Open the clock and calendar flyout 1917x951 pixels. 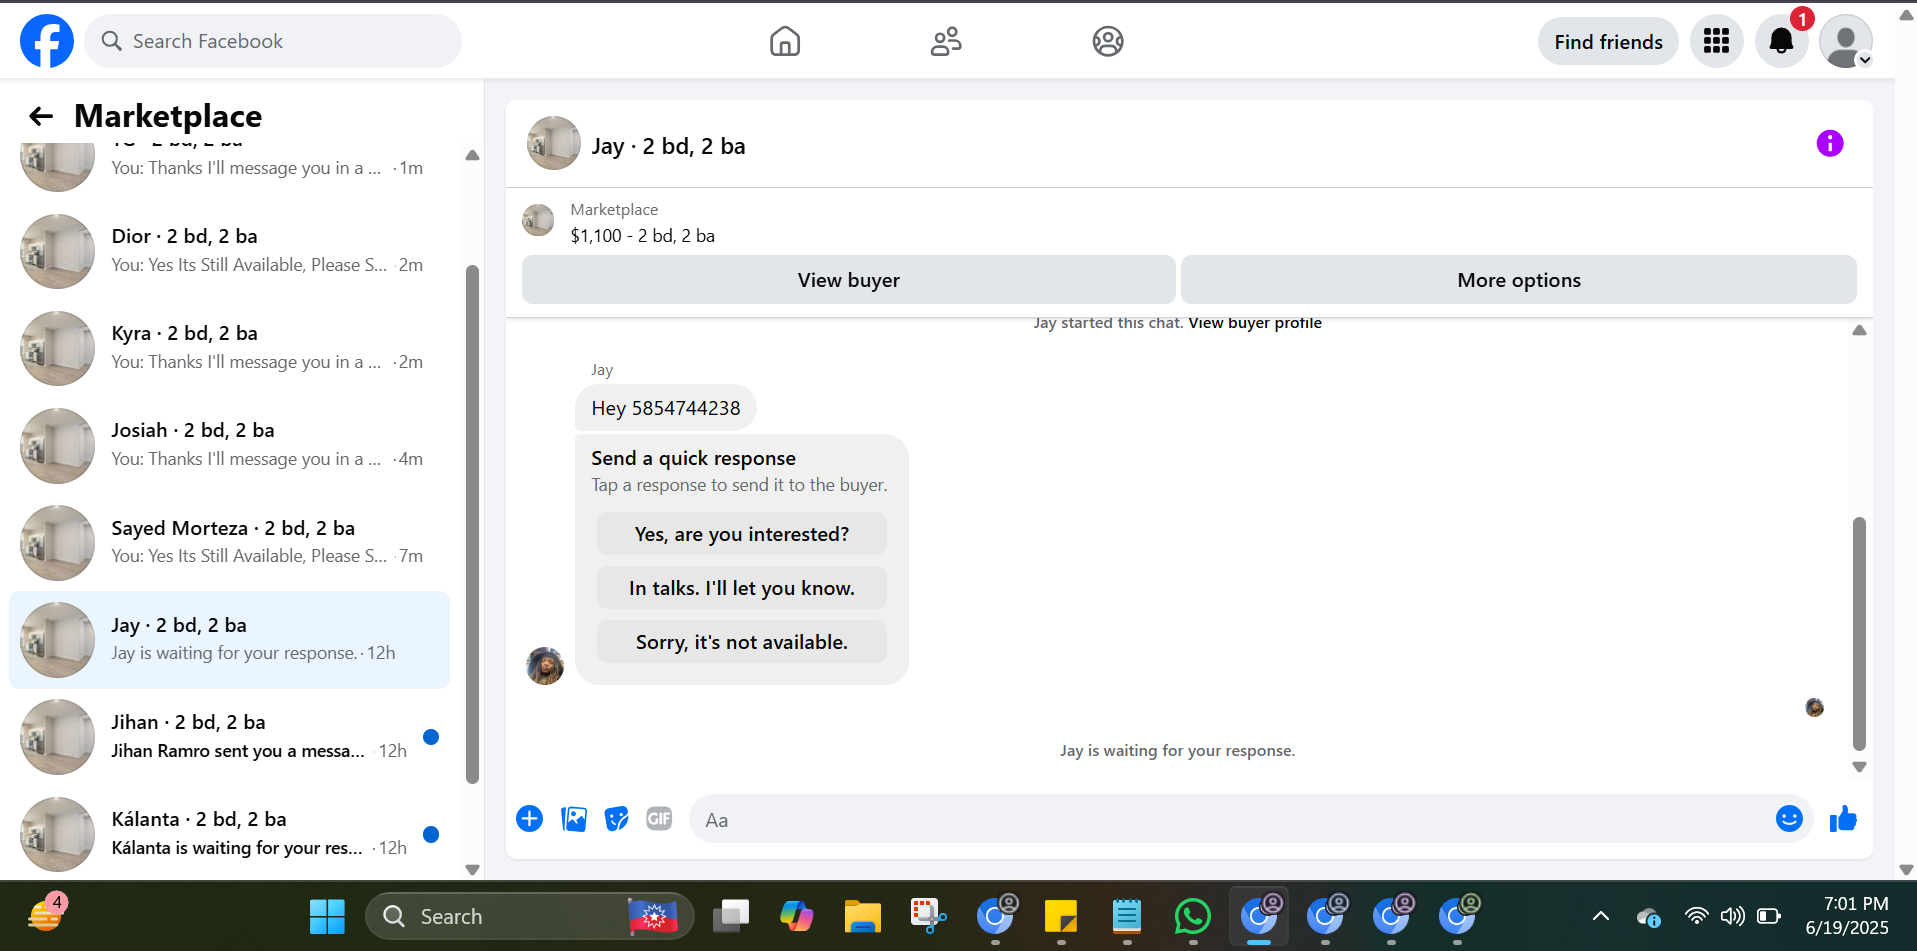pos(1847,916)
